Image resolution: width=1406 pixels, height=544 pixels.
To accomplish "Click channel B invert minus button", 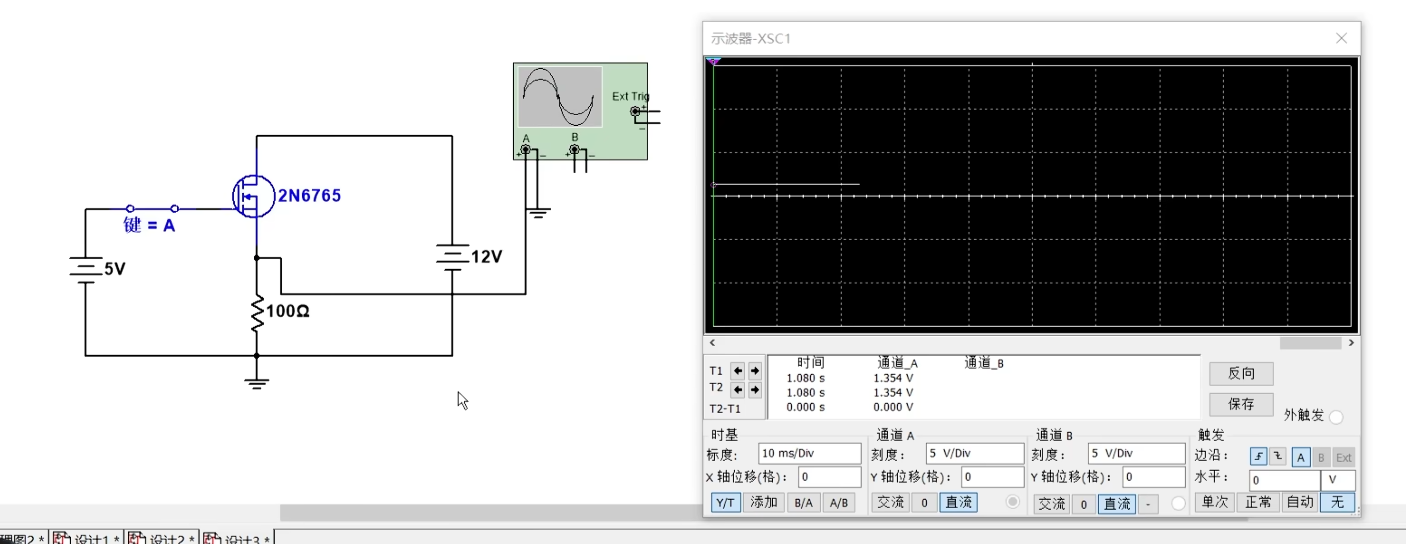I will pyautogui.click(x=1148, y=504).
